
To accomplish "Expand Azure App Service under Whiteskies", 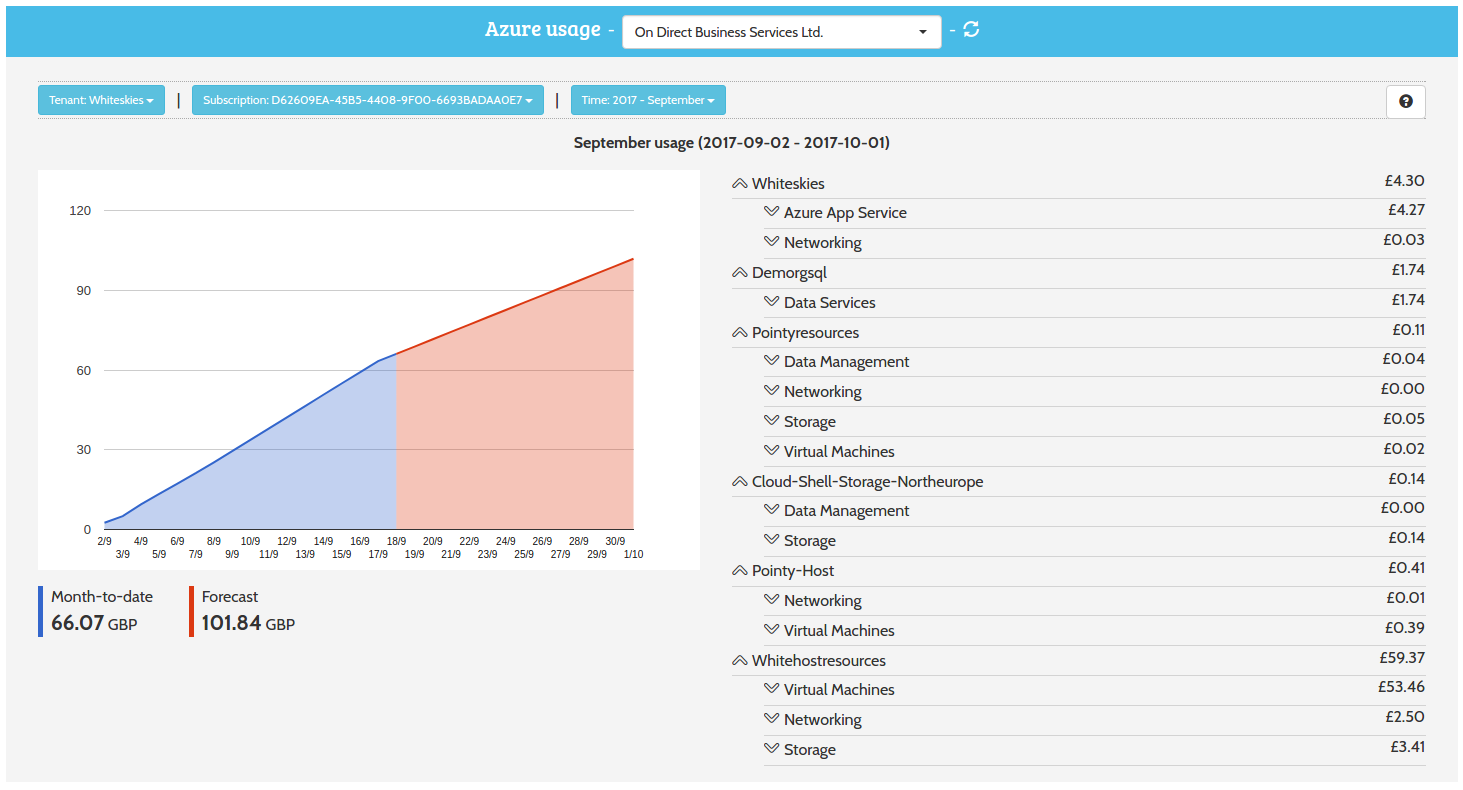I will (770, 212).
